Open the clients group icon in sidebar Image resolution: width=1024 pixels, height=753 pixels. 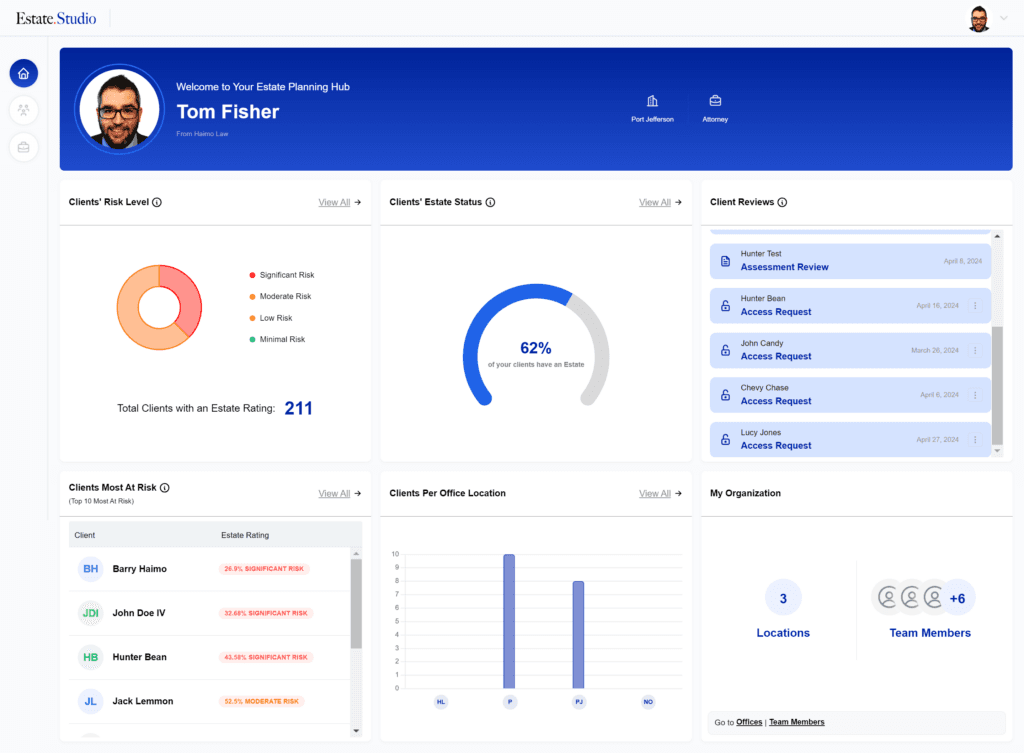pyautogui.click(x=24, y=110)
